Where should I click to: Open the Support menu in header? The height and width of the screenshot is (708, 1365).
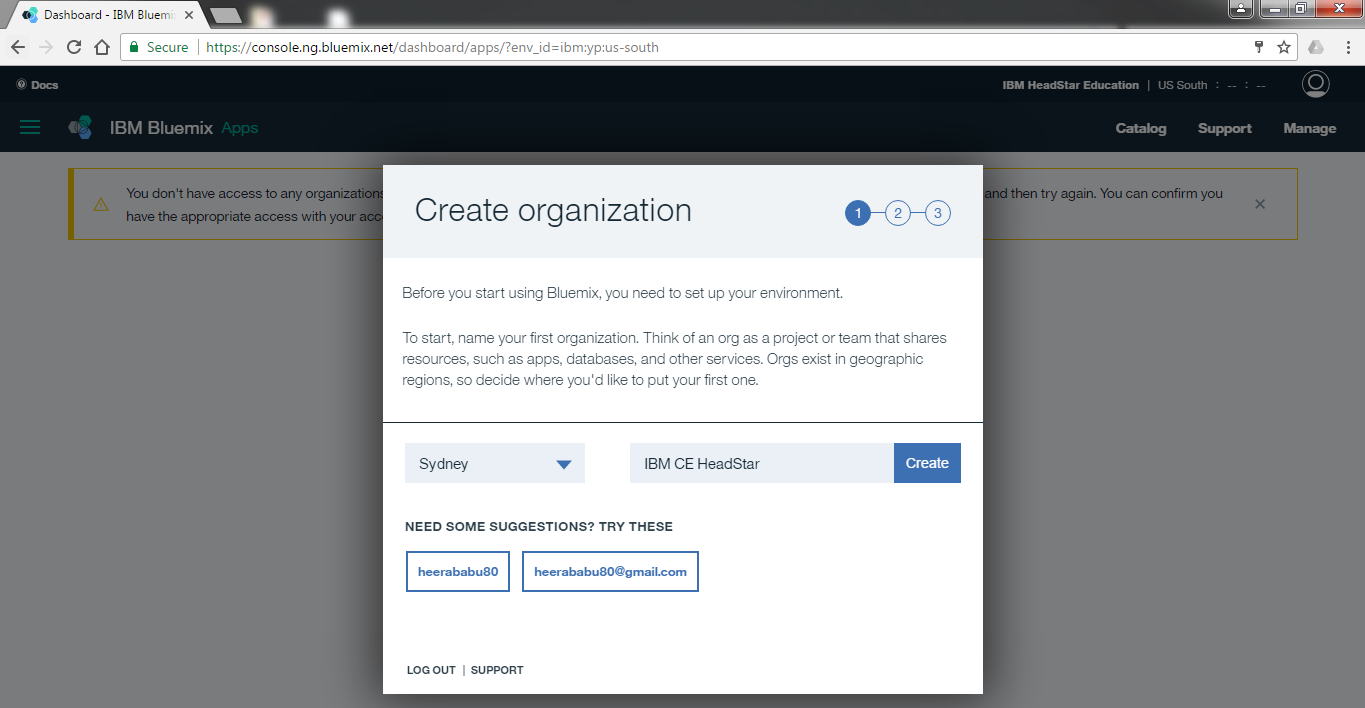point(1225,128)
